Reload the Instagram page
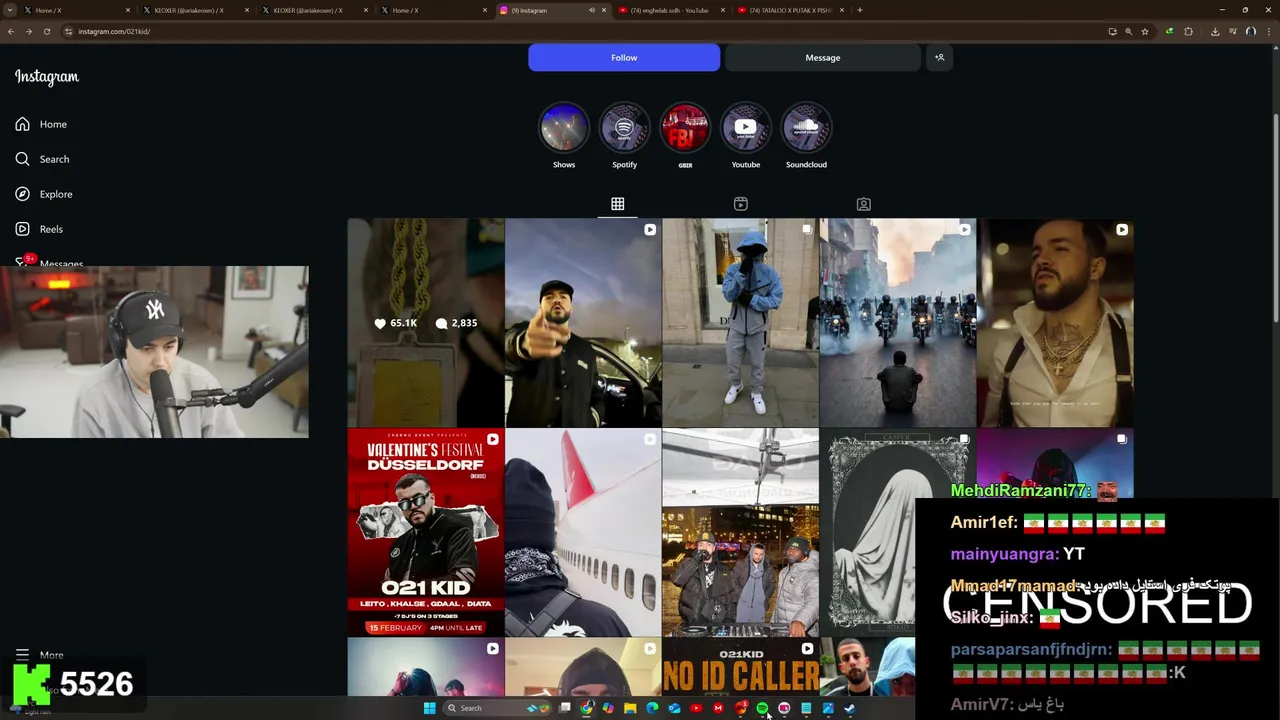Viewport: 1280px width, 720px height. tap(46, 31)
